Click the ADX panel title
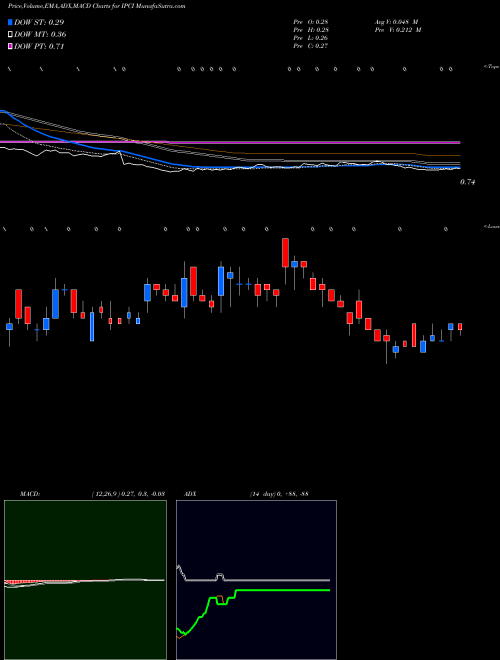Screen dimensions: 500x660 click(190, 494)
